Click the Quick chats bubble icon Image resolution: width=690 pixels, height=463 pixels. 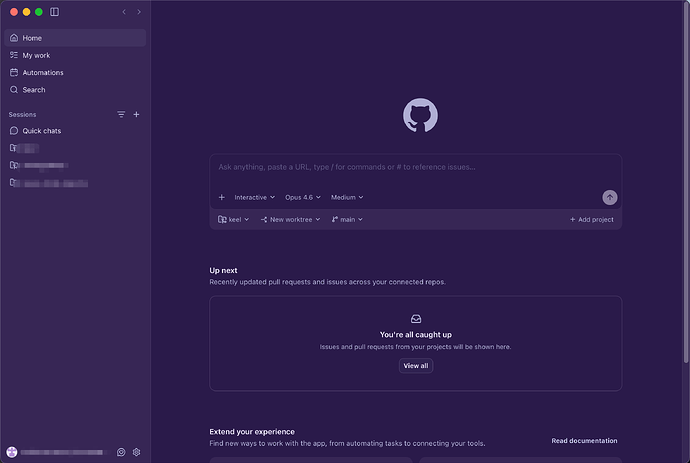click(x=14, y=131)
